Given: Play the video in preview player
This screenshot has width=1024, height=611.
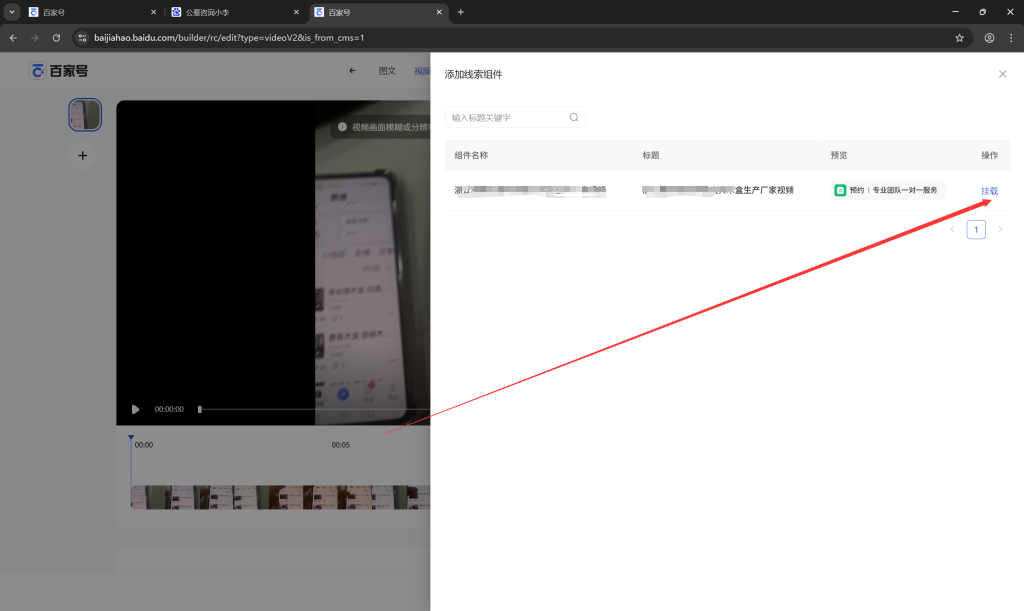Looking at the screenshot, I should coord(136,409).
